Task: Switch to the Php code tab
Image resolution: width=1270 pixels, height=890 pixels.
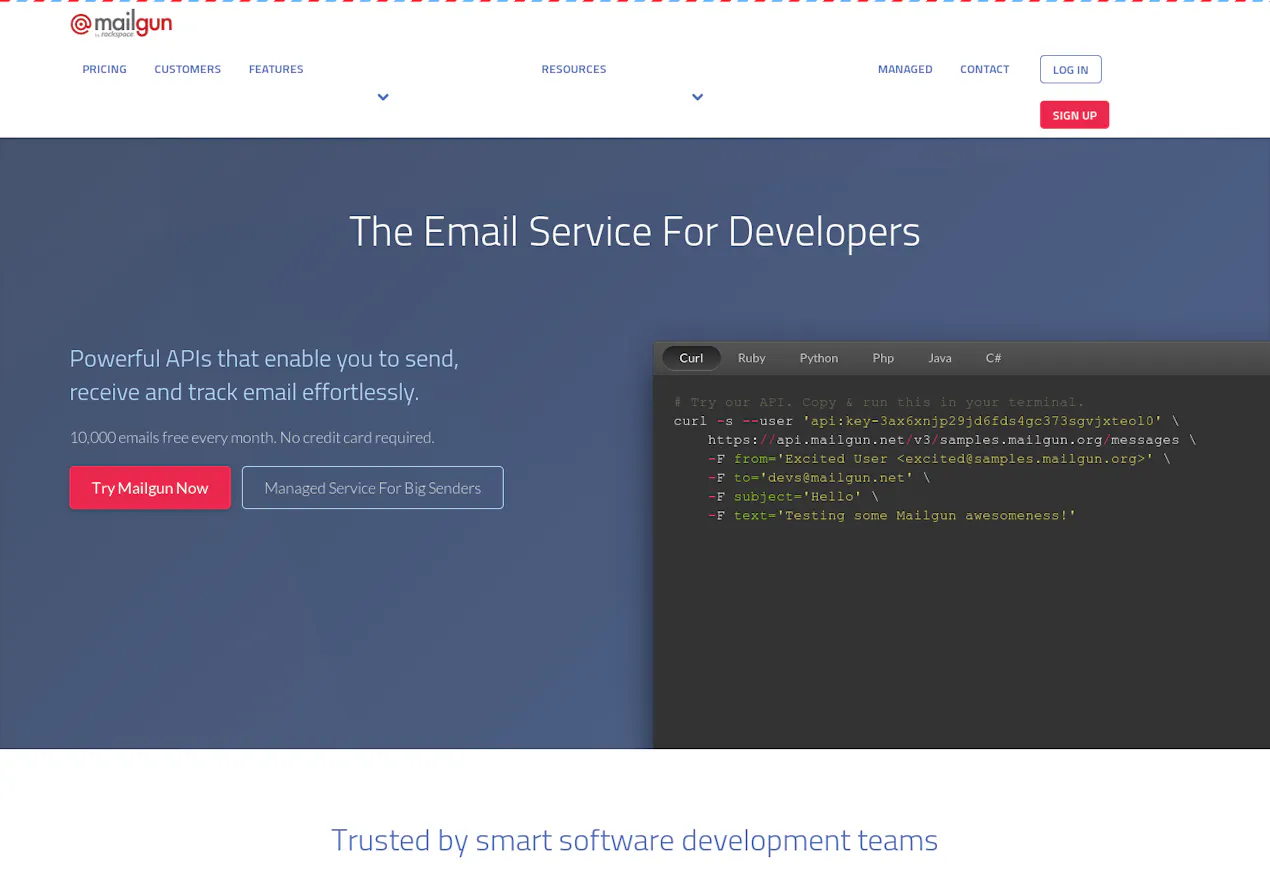Action: [883, 358]
